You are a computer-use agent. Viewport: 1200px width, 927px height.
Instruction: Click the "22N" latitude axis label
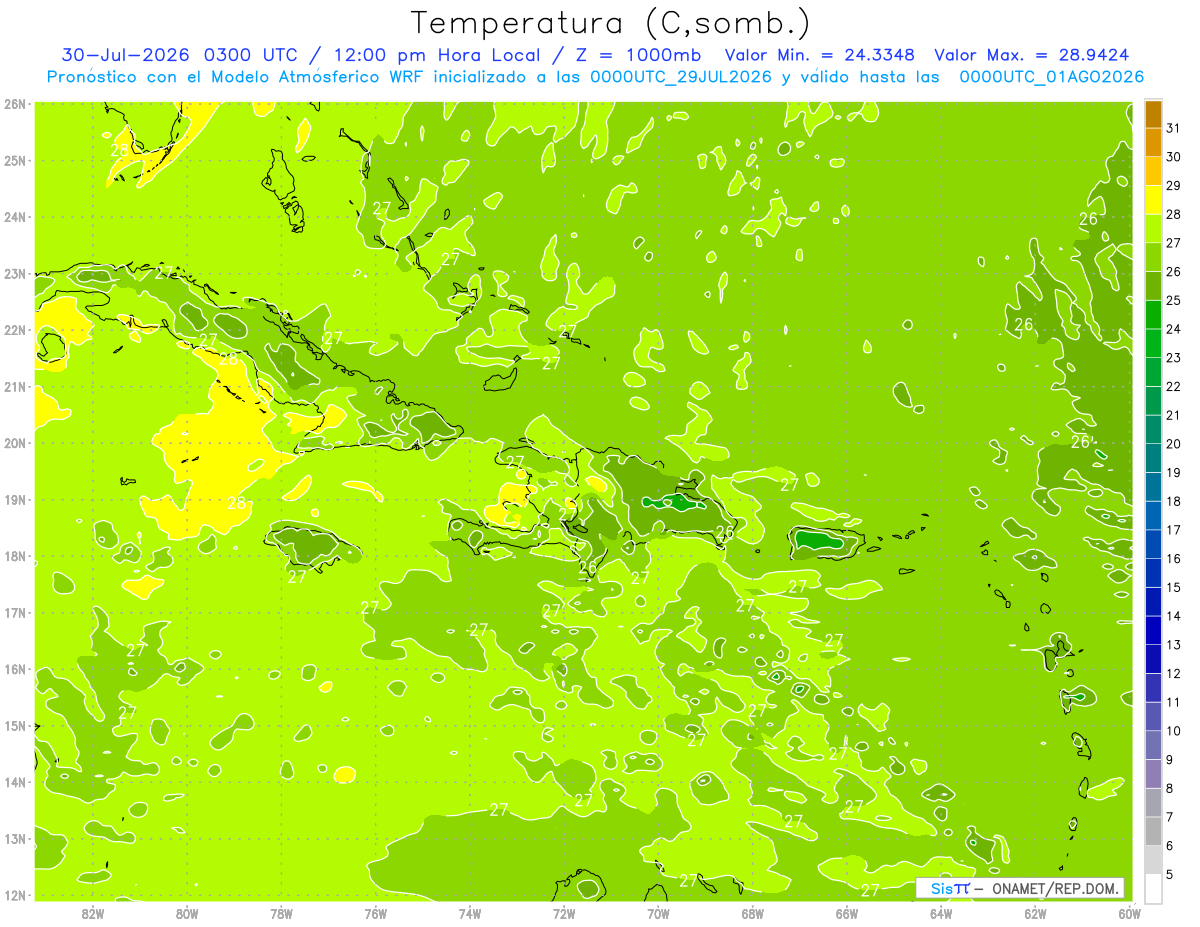pyautogui.click(x=14, y=330)
